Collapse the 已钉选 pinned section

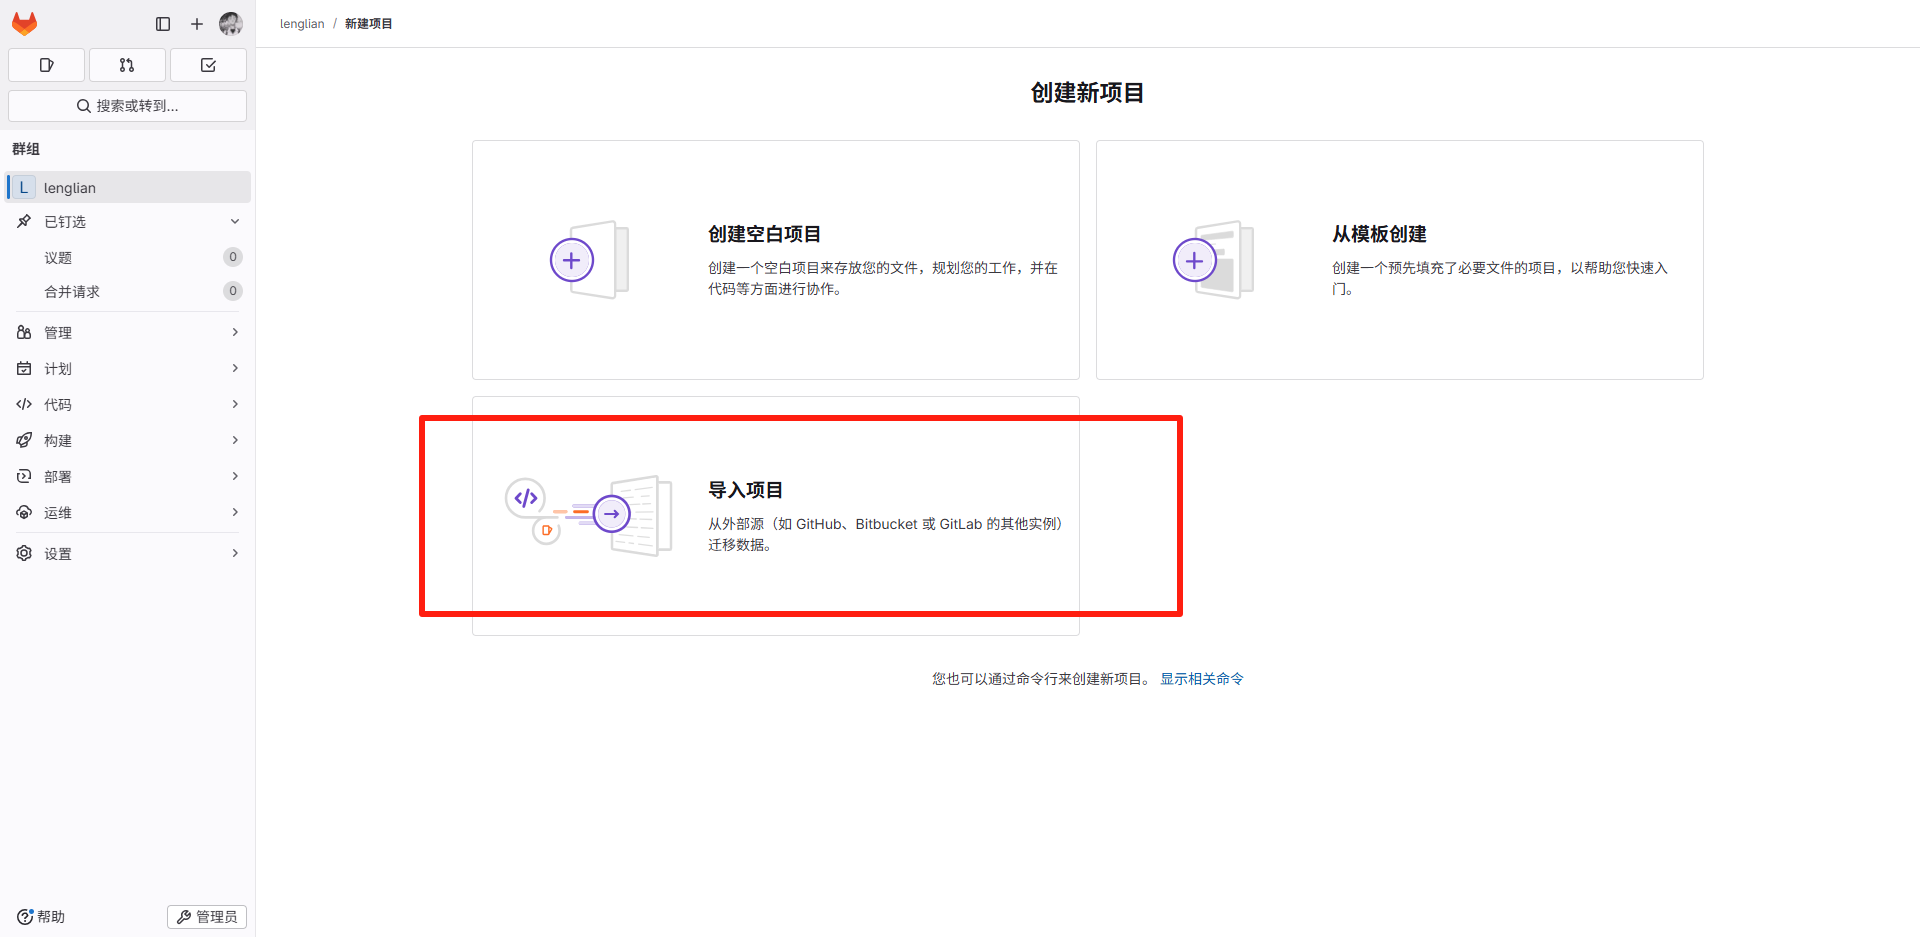coord(234,221)
